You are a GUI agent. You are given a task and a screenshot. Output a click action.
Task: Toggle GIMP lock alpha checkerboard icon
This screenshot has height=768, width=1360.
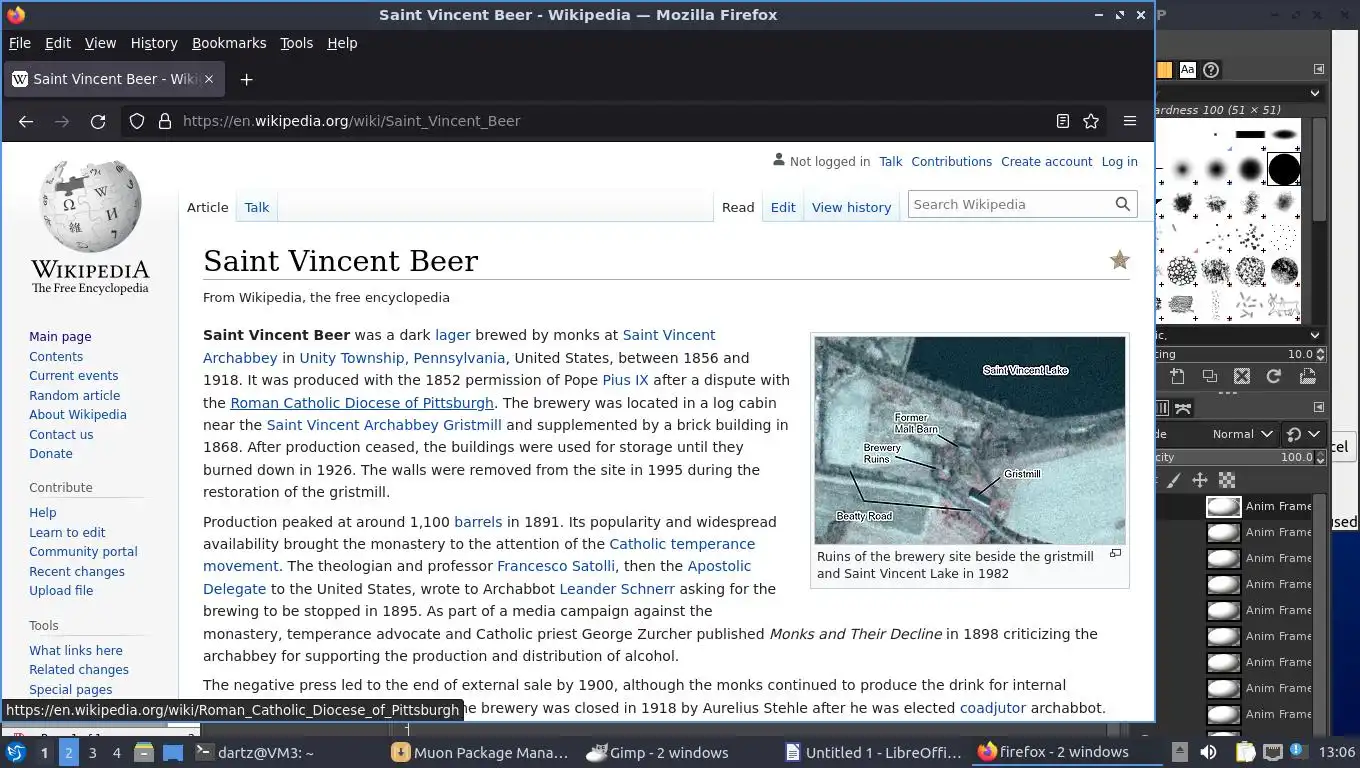click(x=1227, y=481)
